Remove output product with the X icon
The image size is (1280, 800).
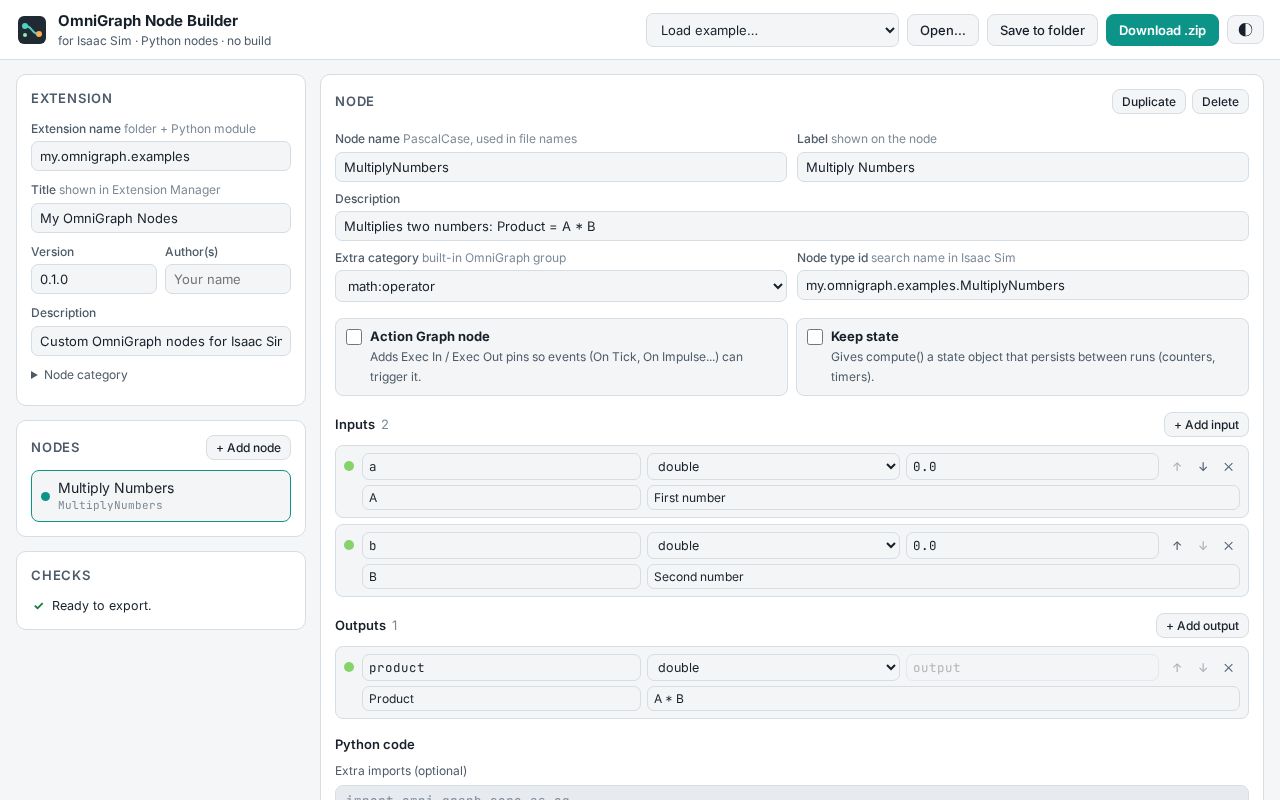click(1229, 668)
